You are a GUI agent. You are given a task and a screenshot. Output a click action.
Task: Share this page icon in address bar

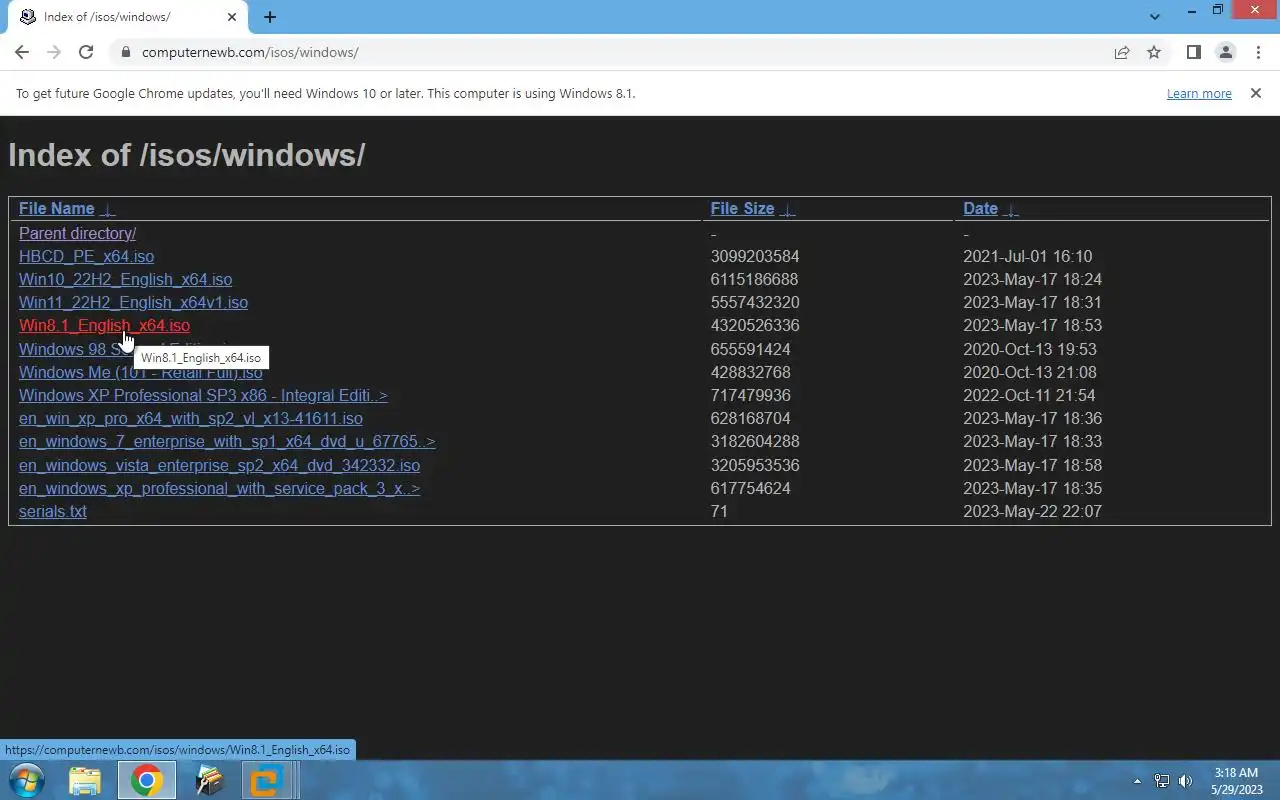1122,52
